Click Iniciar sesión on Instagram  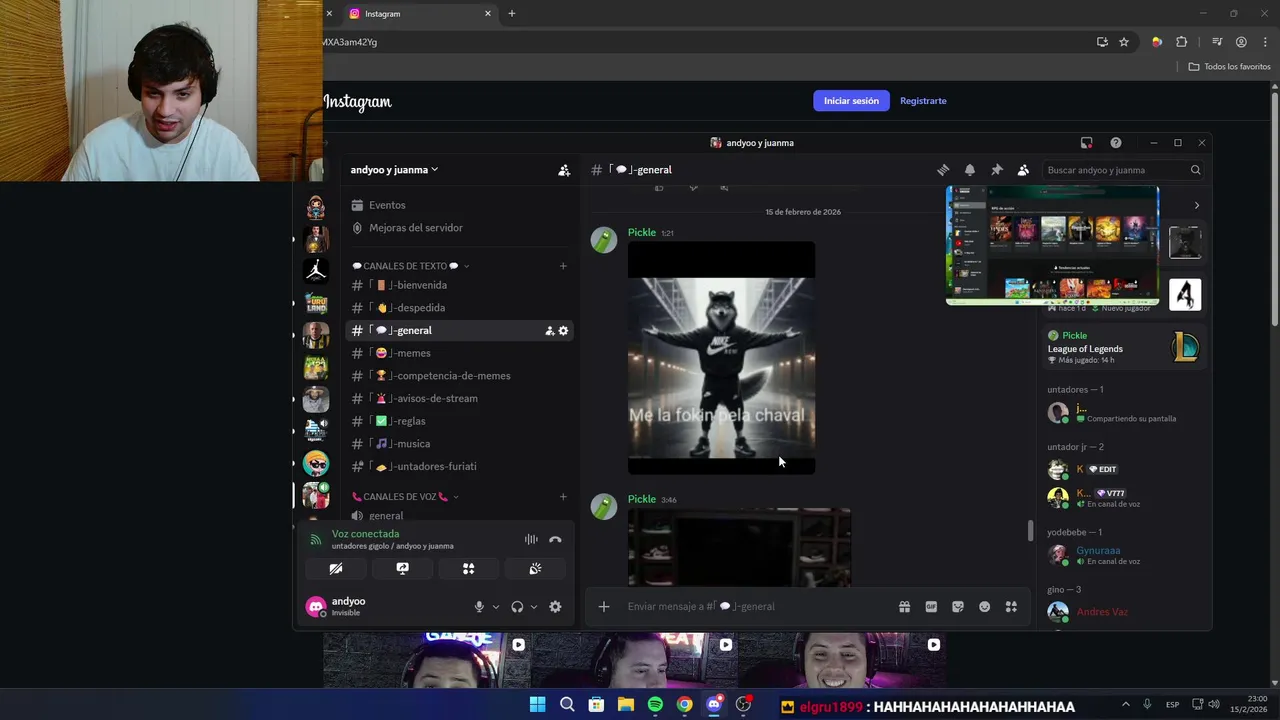point(851,101)
